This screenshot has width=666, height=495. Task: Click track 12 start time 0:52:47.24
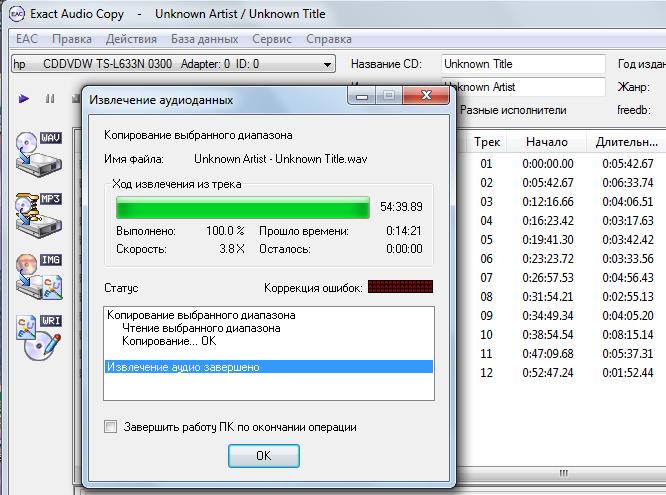pos(548,373)
